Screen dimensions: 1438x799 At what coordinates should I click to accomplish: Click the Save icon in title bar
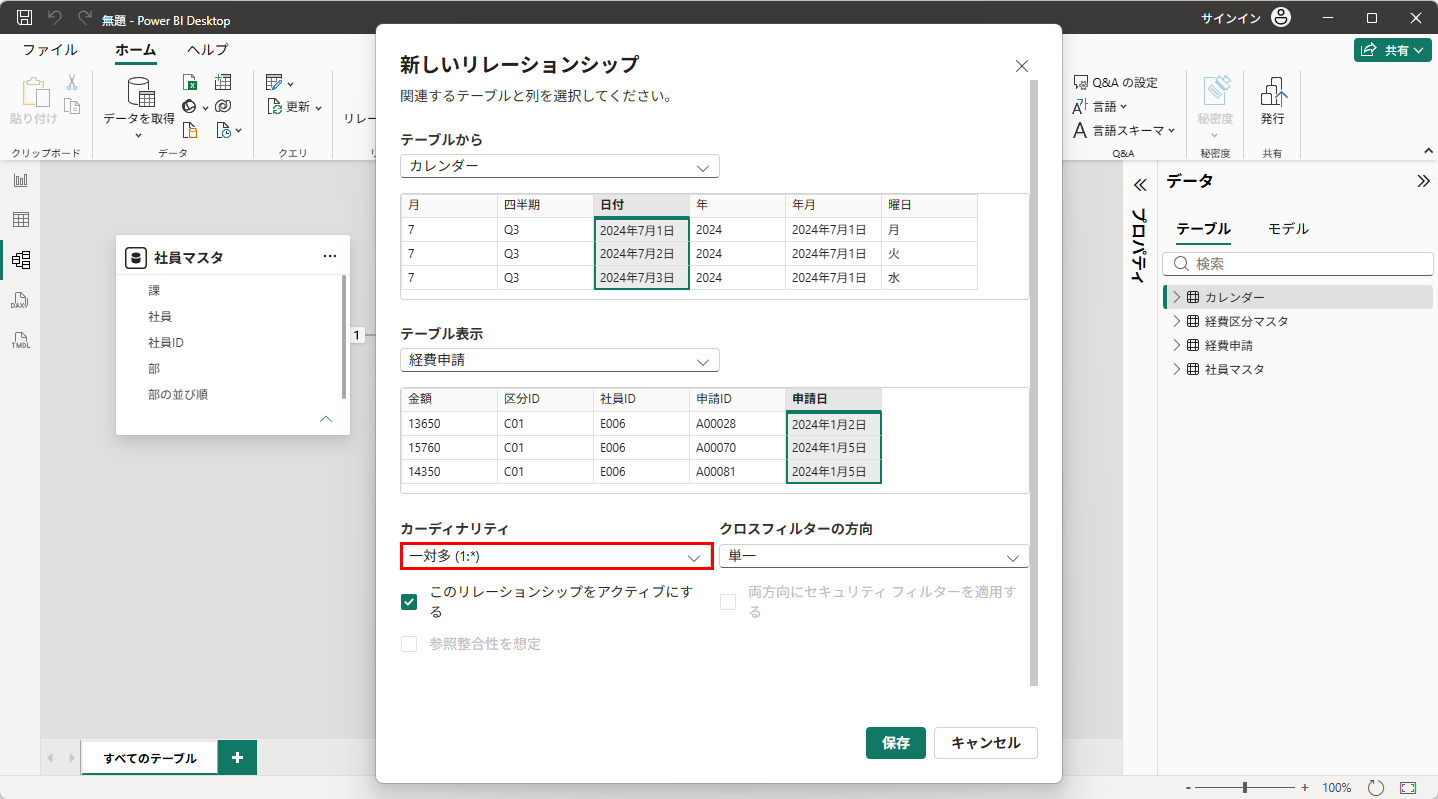click(25, 18)
